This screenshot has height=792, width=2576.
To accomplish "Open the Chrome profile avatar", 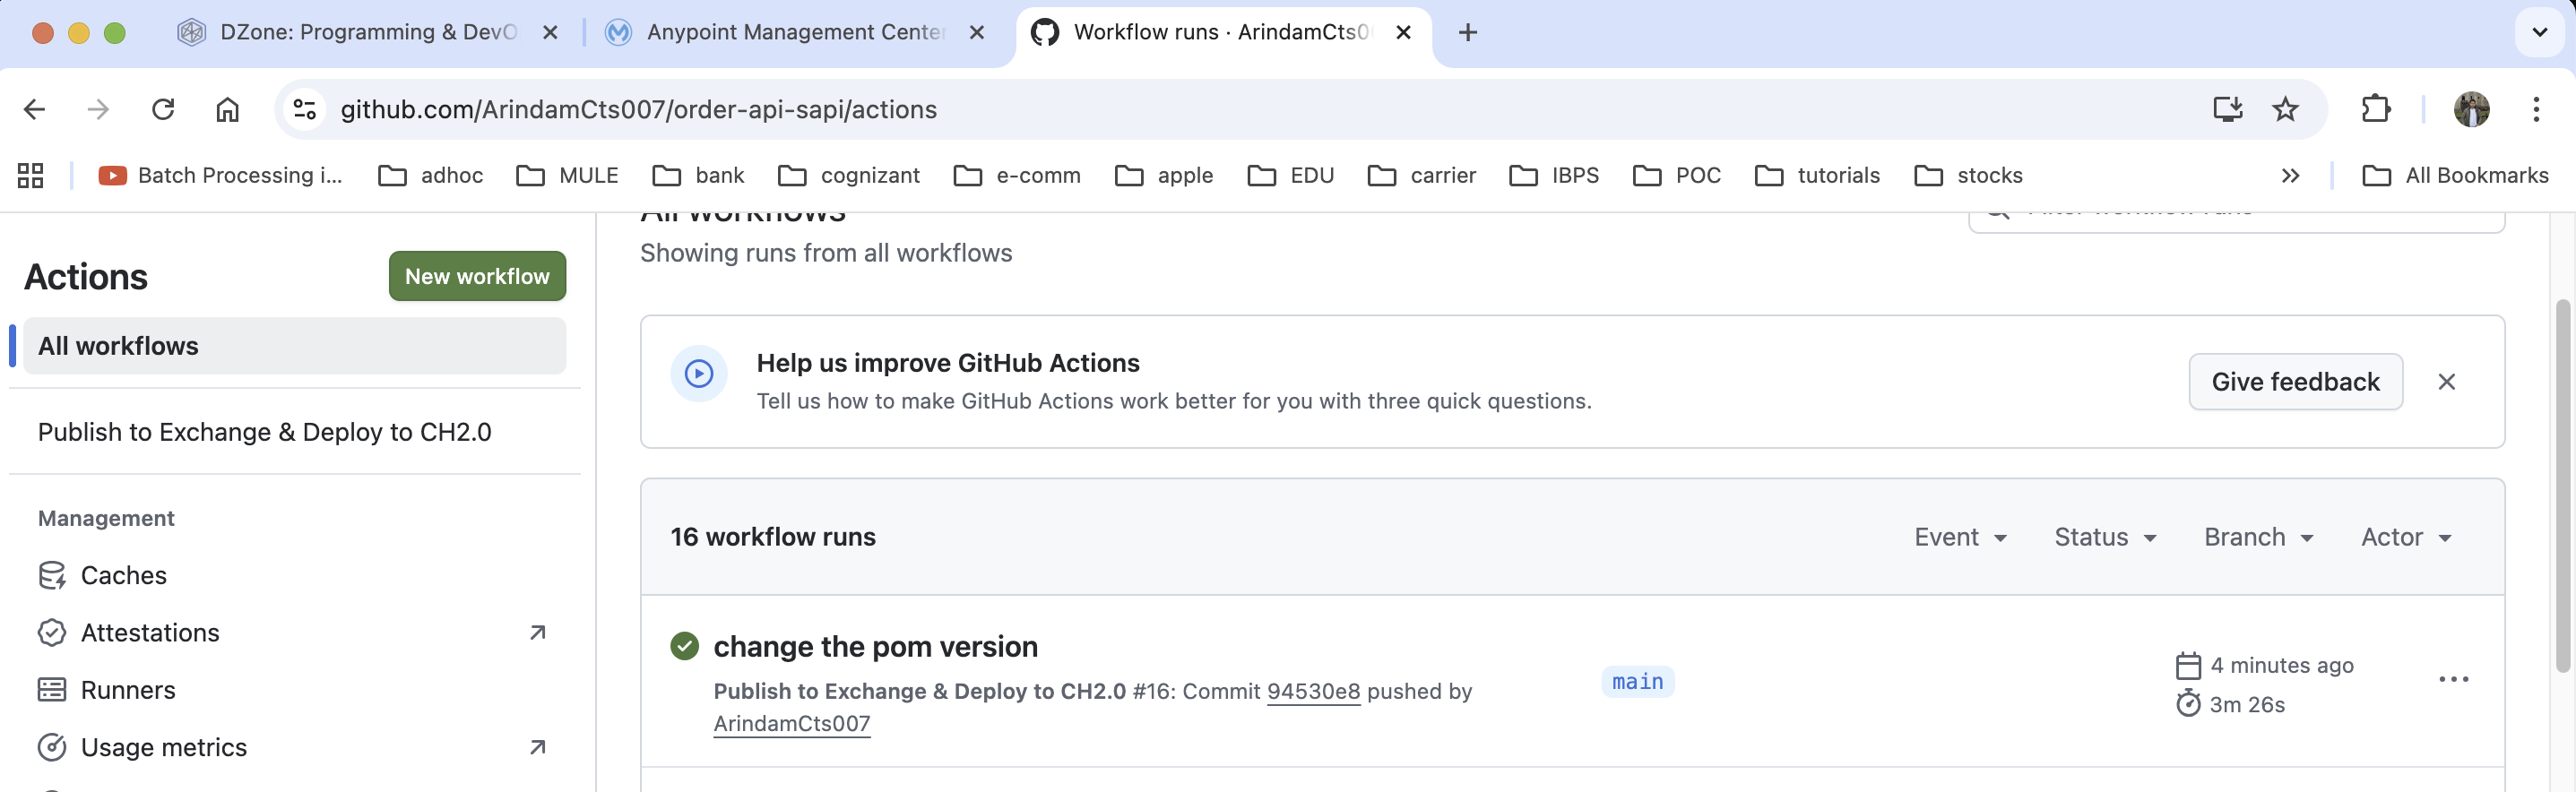I will tap(2471, 109).
